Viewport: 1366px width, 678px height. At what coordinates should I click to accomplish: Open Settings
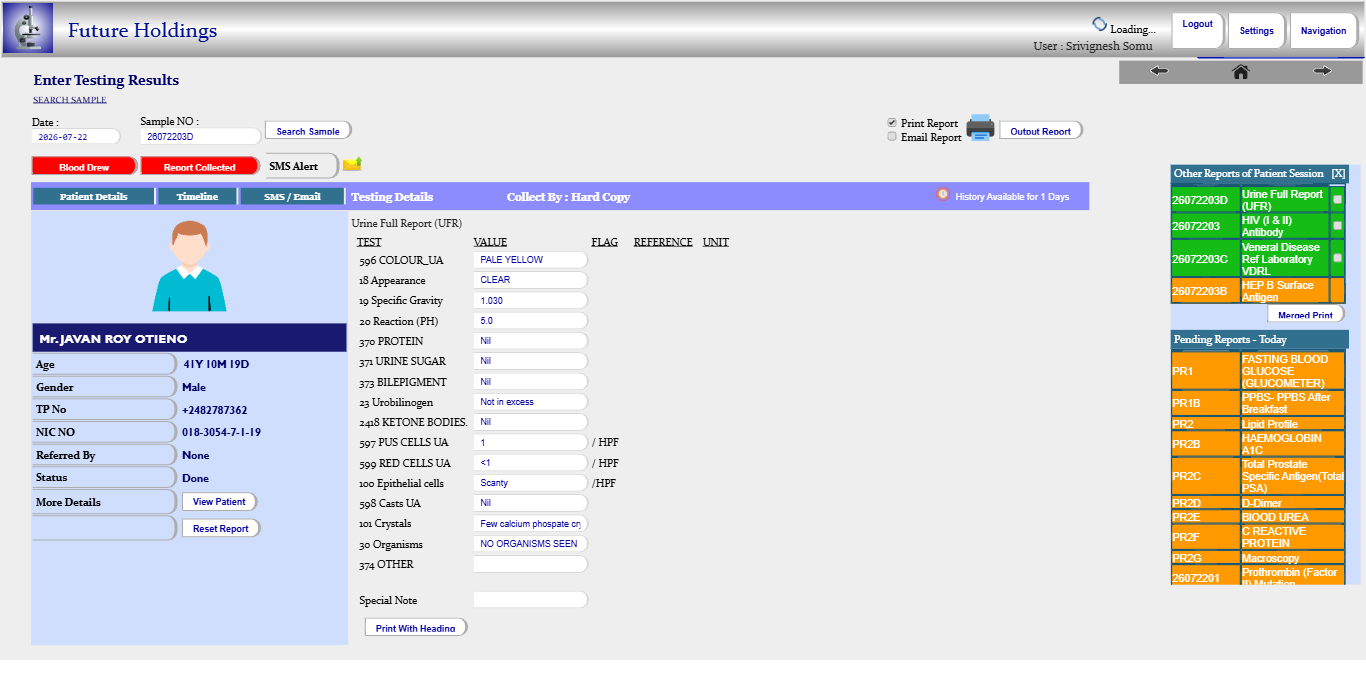(1257, 30)
